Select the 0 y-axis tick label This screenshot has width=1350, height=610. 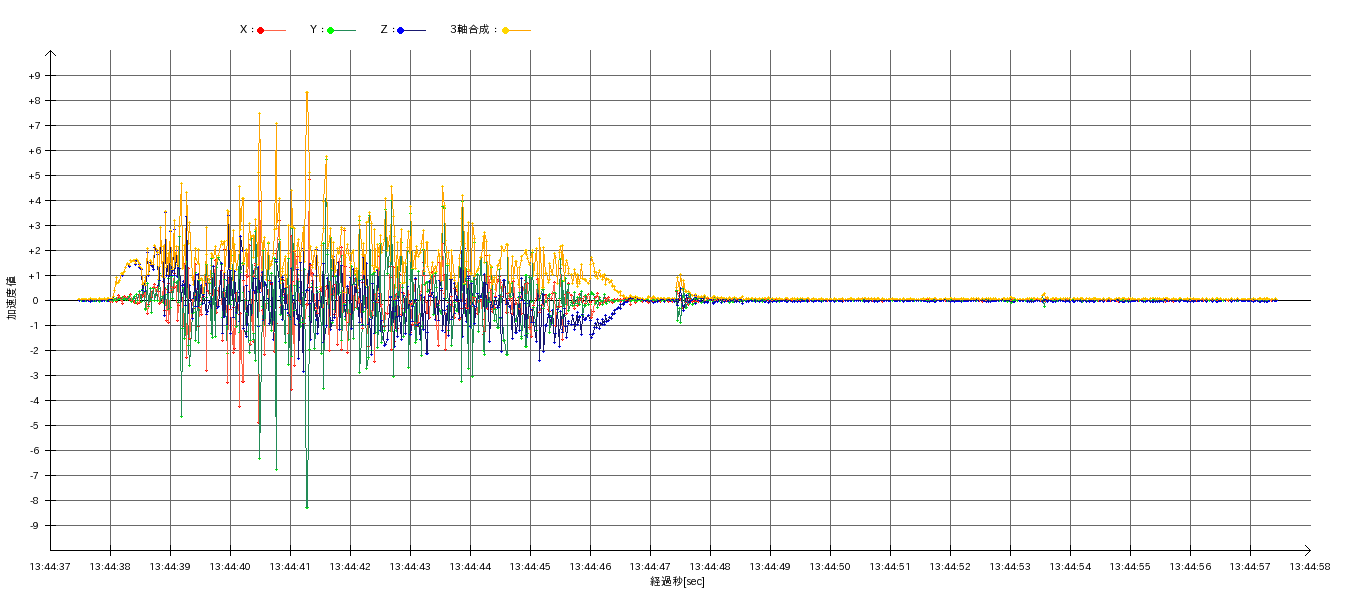coord(38,301)
